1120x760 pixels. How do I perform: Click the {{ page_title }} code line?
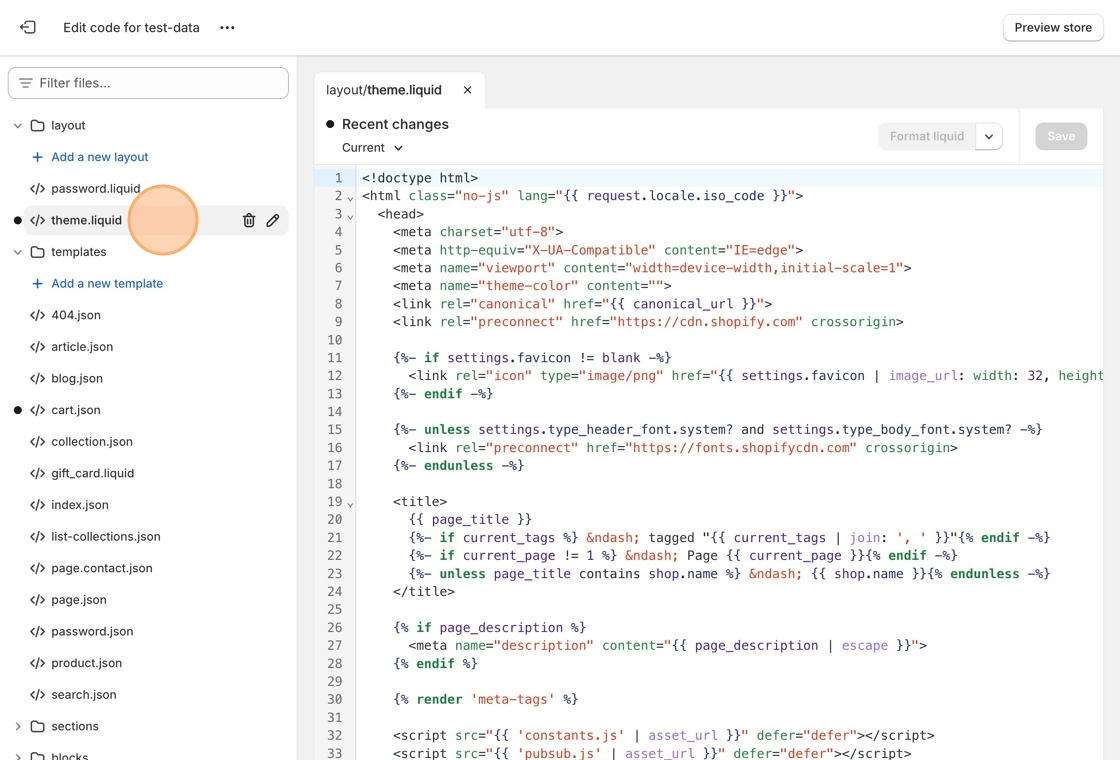(x=470, y=519)
